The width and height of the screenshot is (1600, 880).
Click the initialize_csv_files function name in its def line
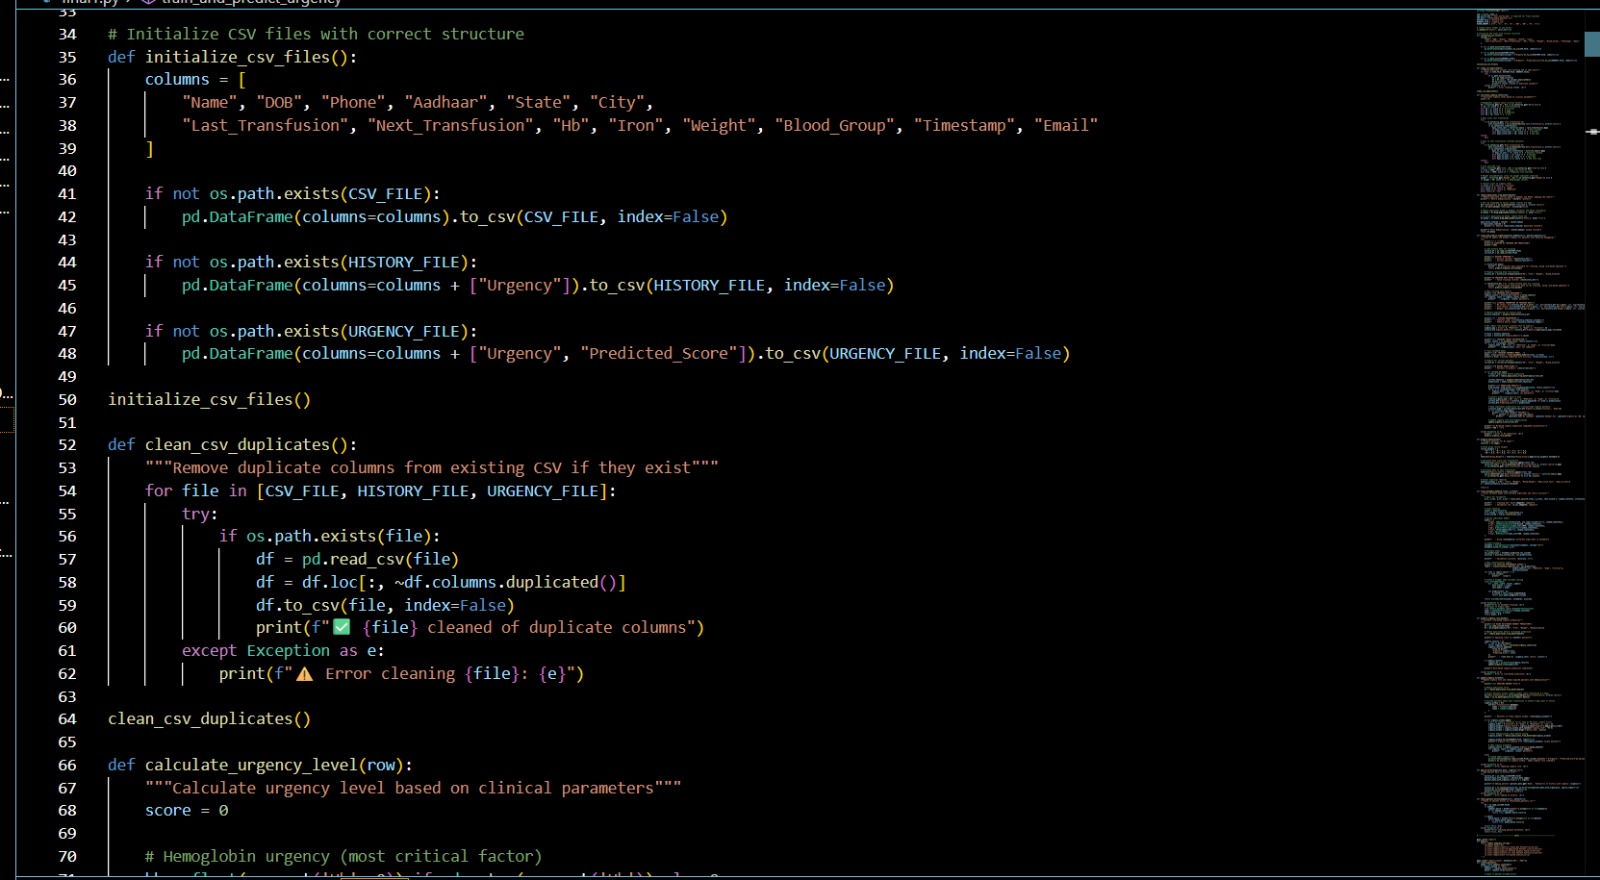click(x=237, y=57)
